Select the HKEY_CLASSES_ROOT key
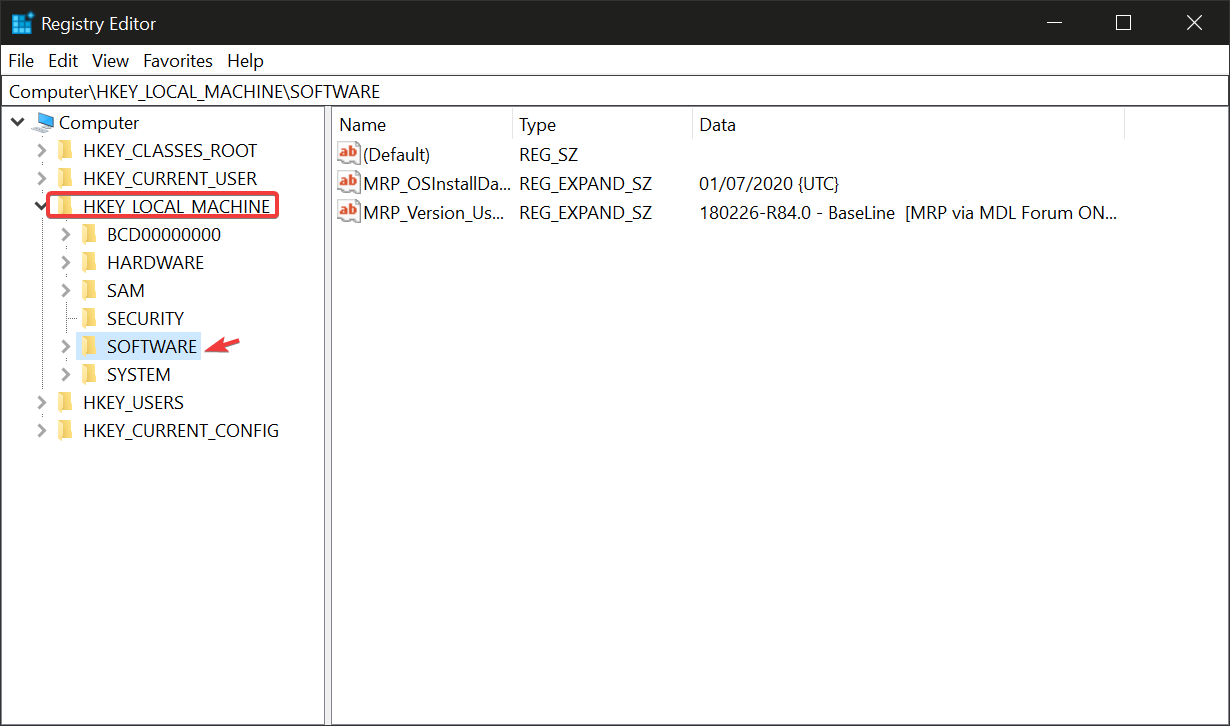The height and width of the screenshot is (726, 1230). [170, 151]
